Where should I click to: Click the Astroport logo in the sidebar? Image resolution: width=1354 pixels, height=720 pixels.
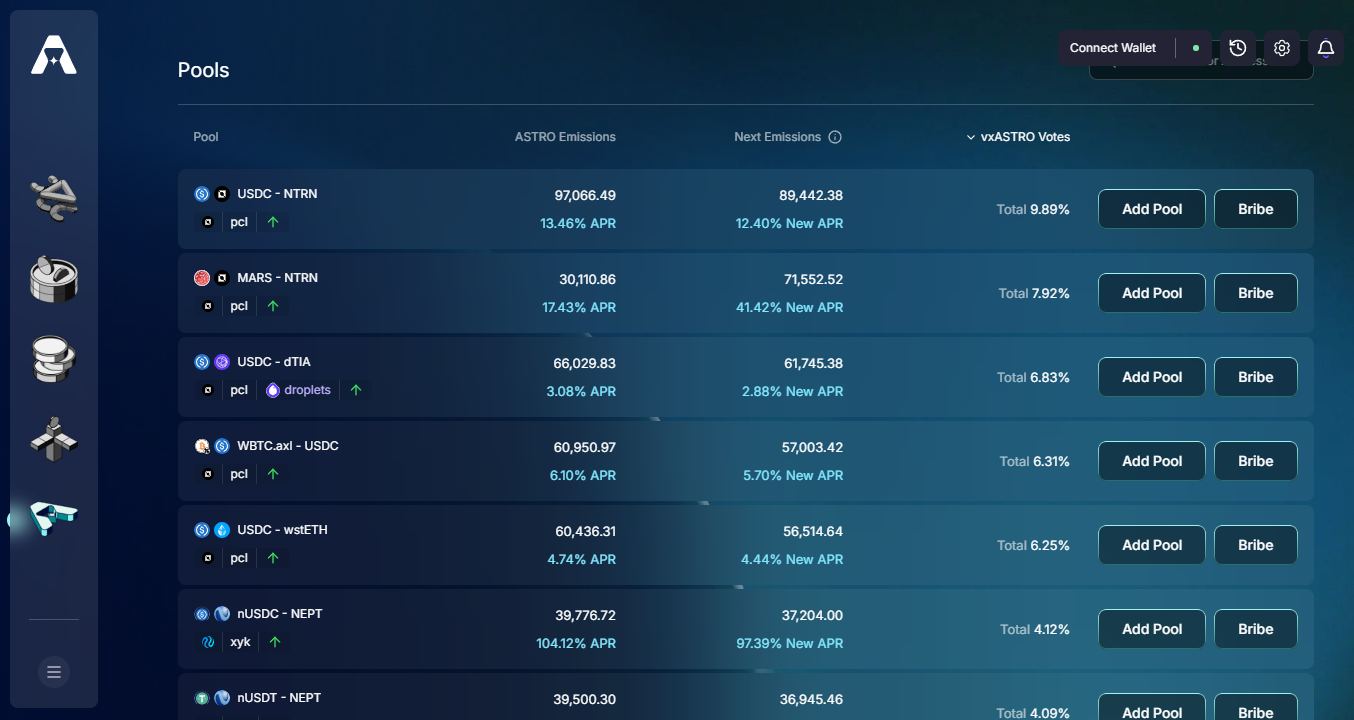(54, 55)
